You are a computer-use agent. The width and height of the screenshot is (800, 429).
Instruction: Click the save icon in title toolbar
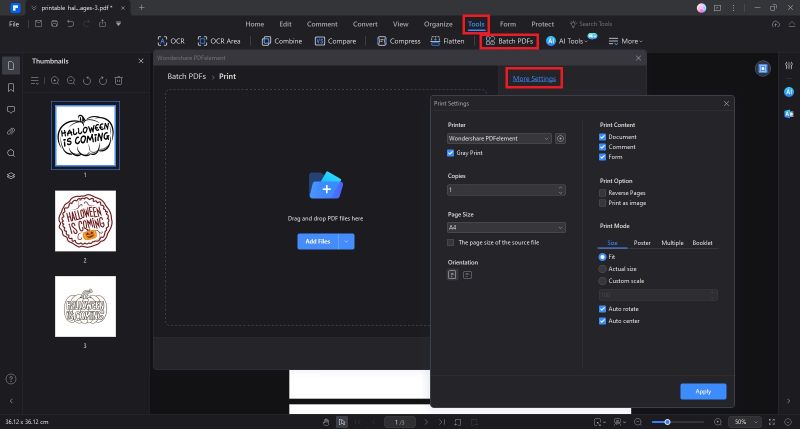click(38, 23)
